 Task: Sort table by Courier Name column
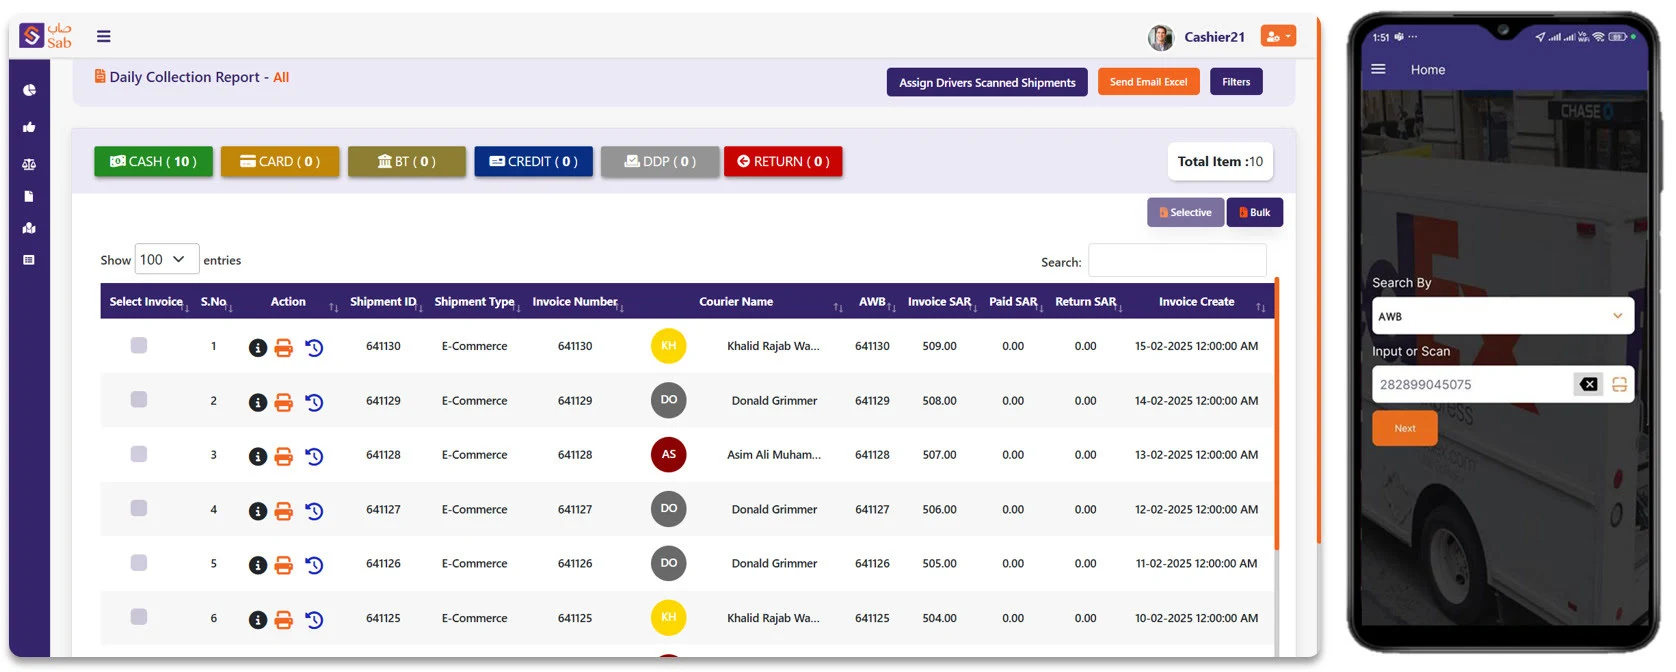tap(736, 301)
